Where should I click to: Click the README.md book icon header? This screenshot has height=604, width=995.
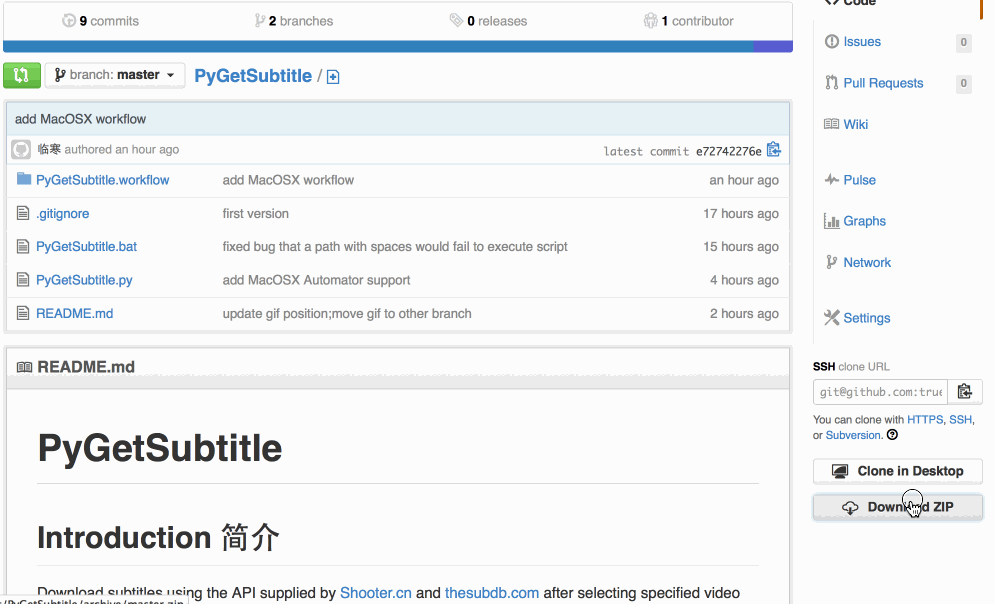(x=24, y=367)
